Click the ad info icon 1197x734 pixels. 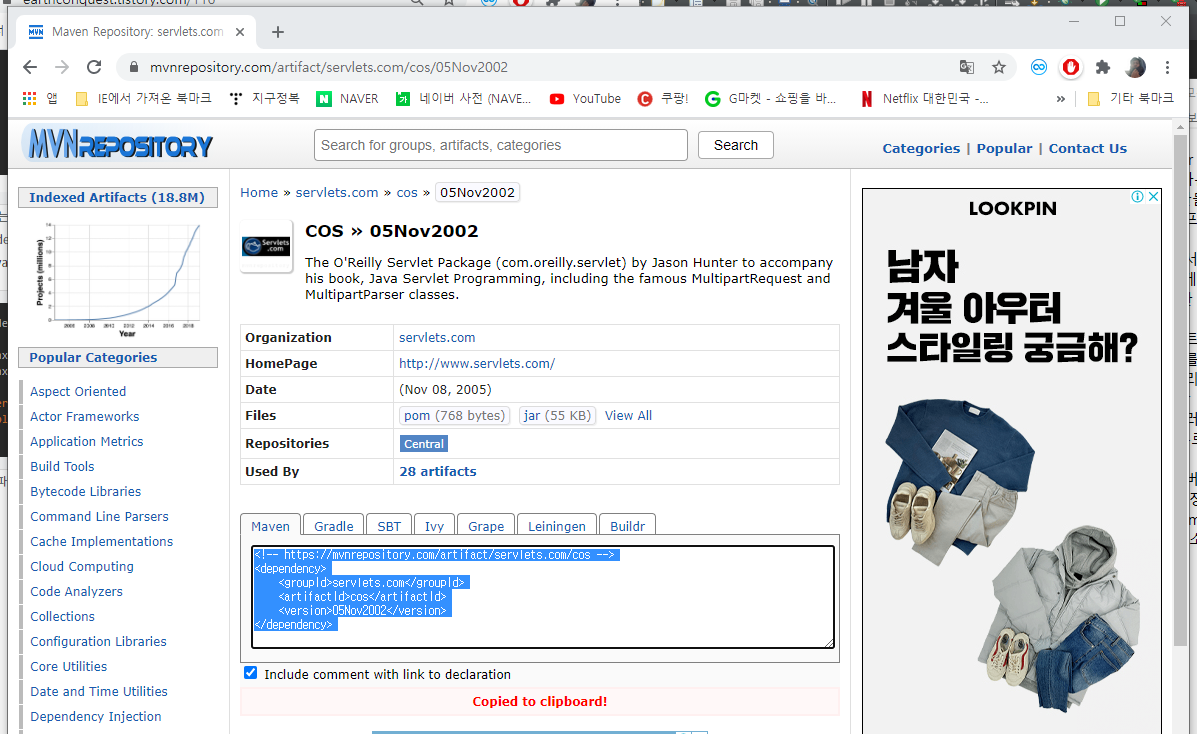pos(1137,196)
